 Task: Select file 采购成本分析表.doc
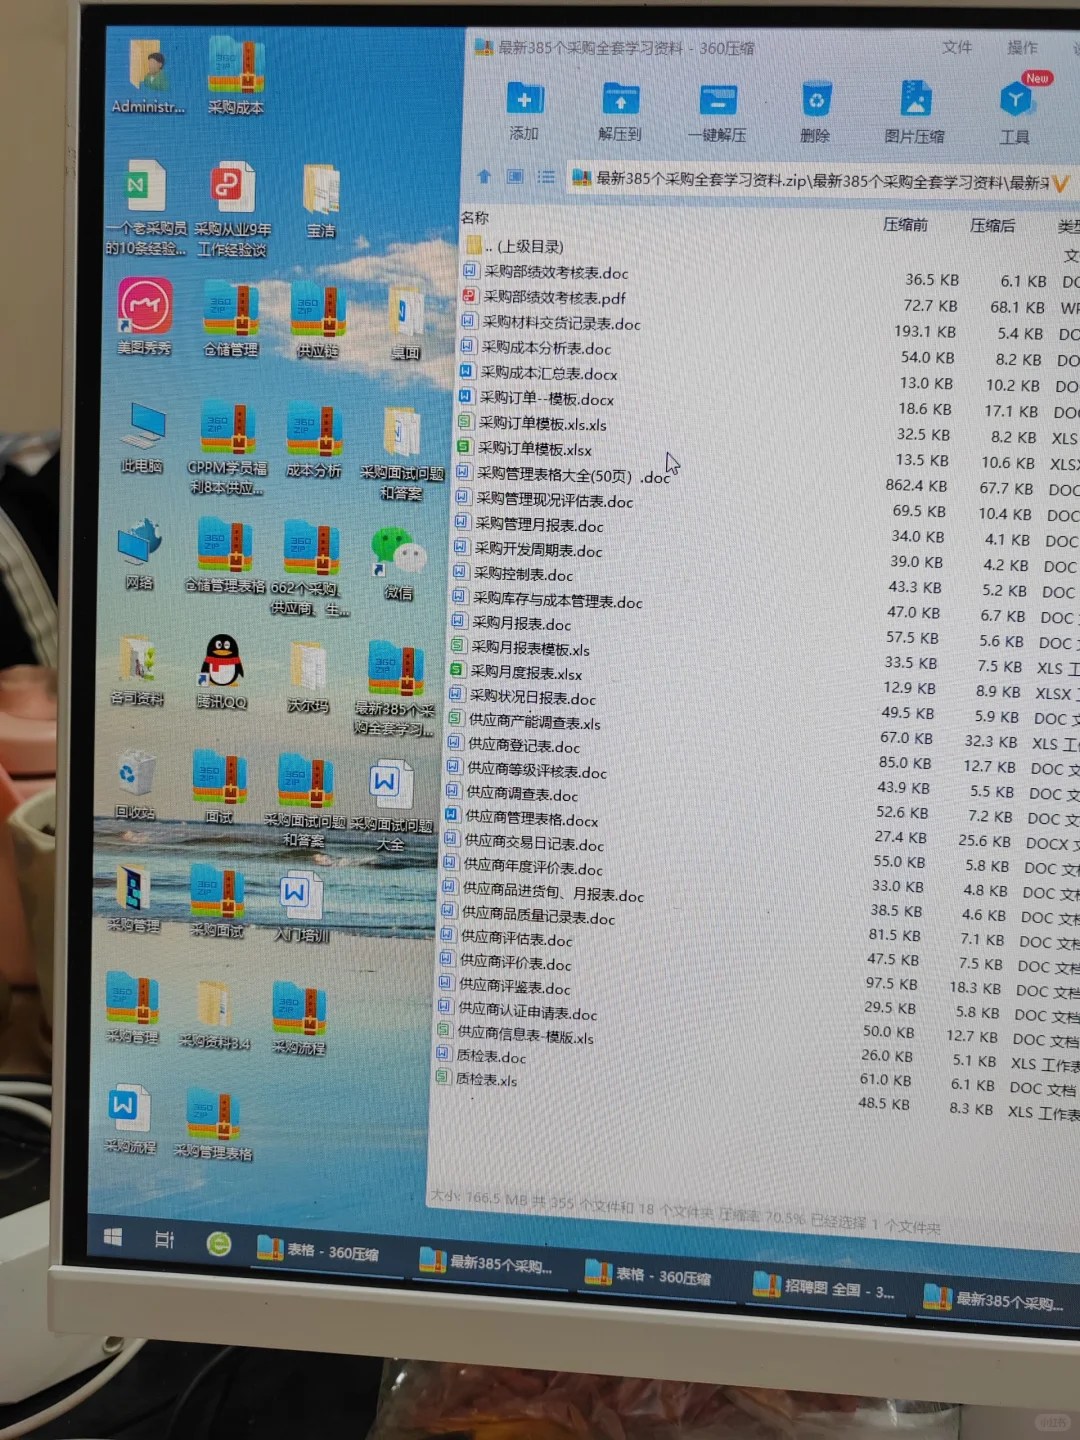535,348
